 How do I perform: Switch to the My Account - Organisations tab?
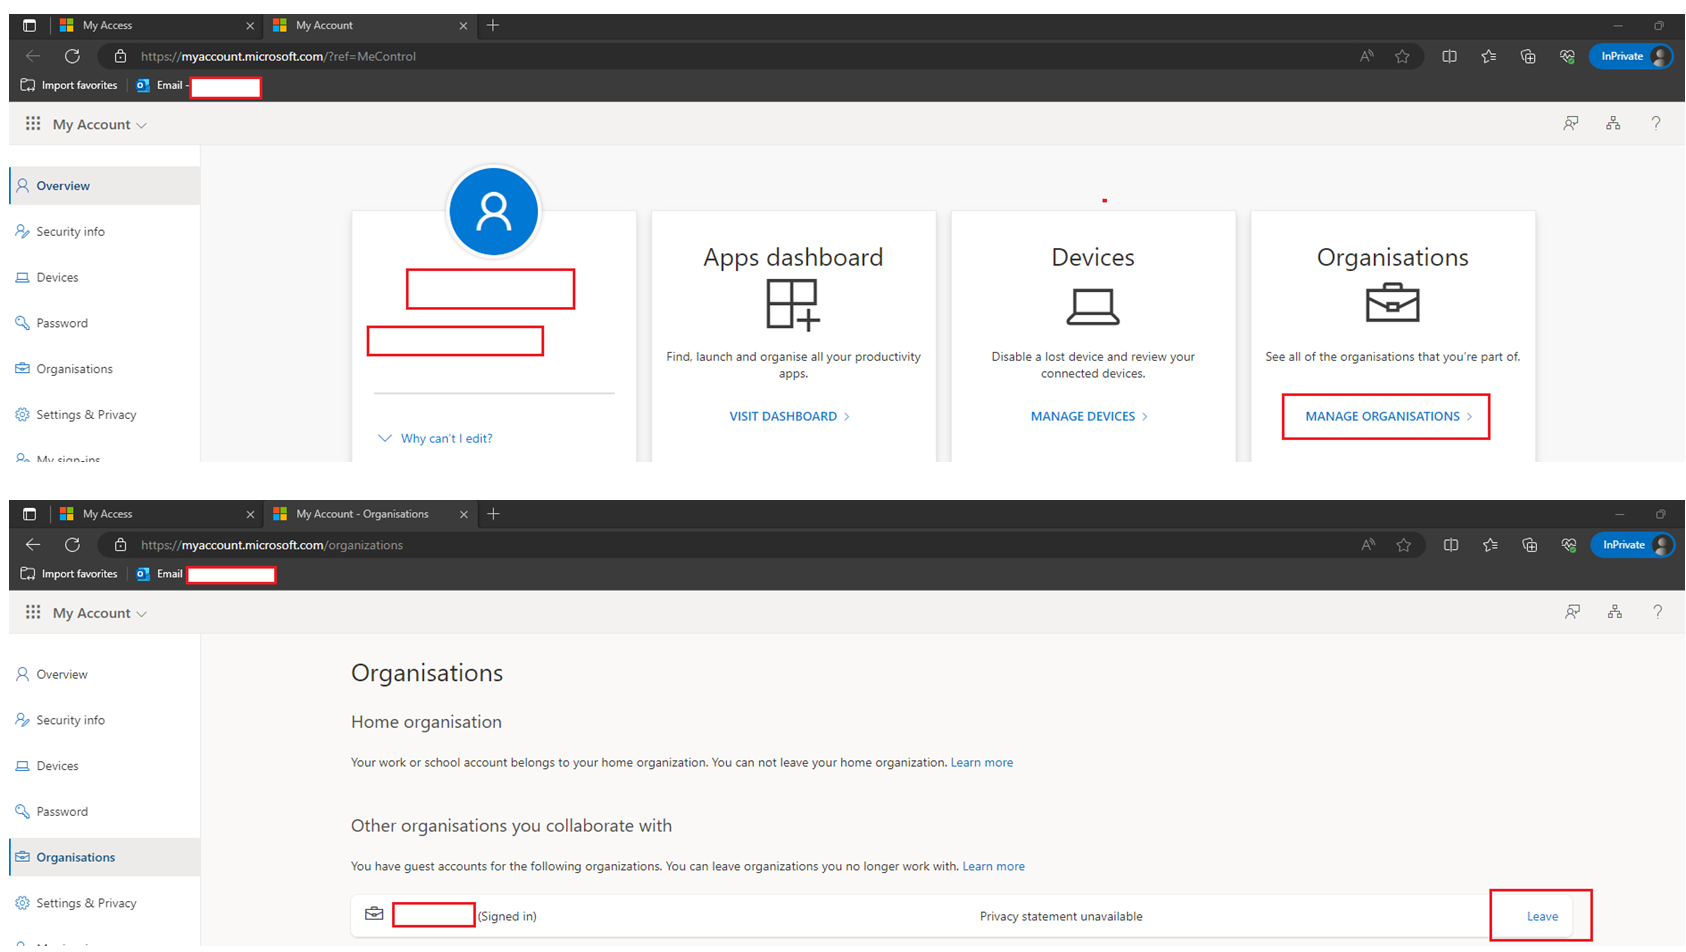pyautogui.click(x=360, y=513)
